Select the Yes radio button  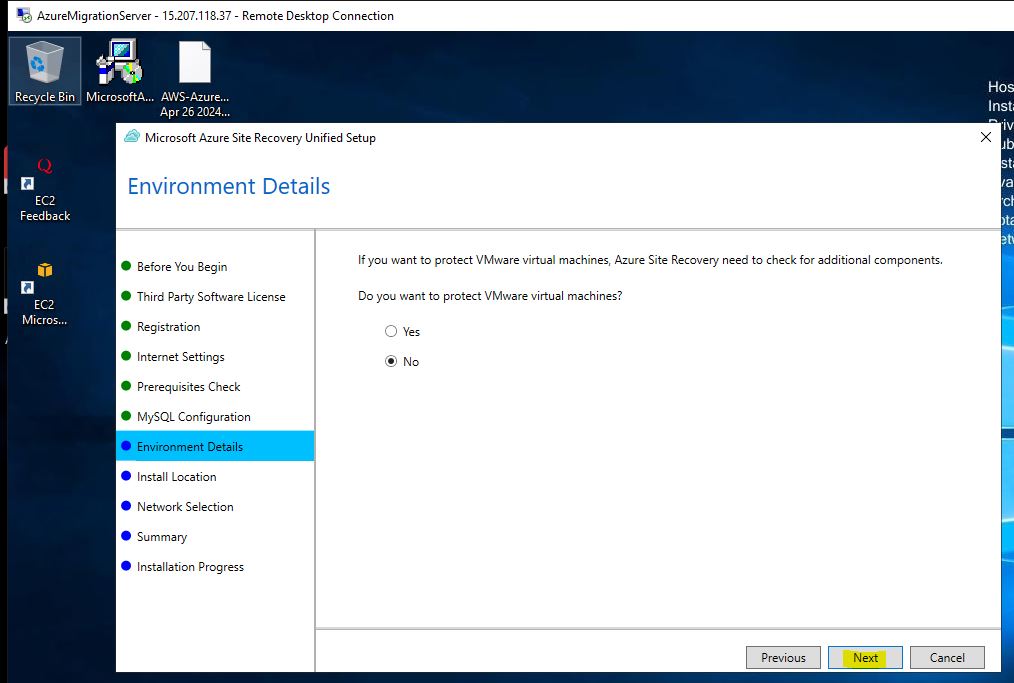click(x=391, y=332)
